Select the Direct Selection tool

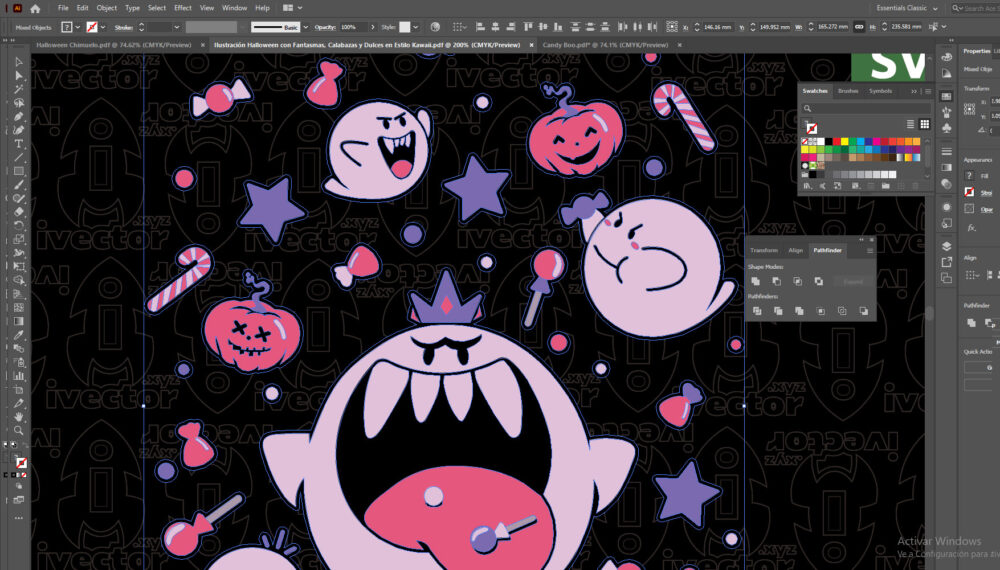tap(18, 75)
